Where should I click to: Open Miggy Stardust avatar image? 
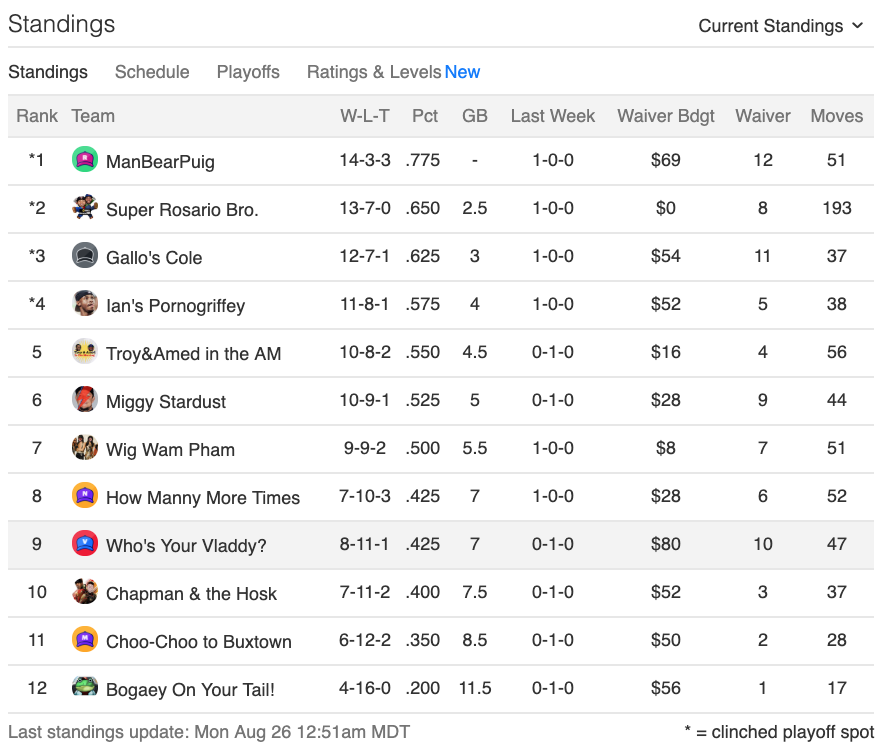(x=85, y=399)
